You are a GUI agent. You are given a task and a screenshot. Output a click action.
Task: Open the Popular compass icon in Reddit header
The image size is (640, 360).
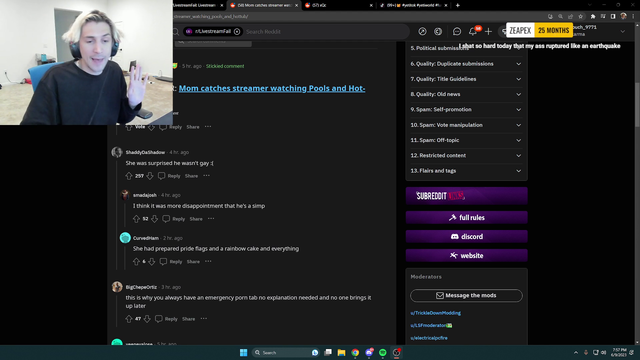(x=422, y=31)
